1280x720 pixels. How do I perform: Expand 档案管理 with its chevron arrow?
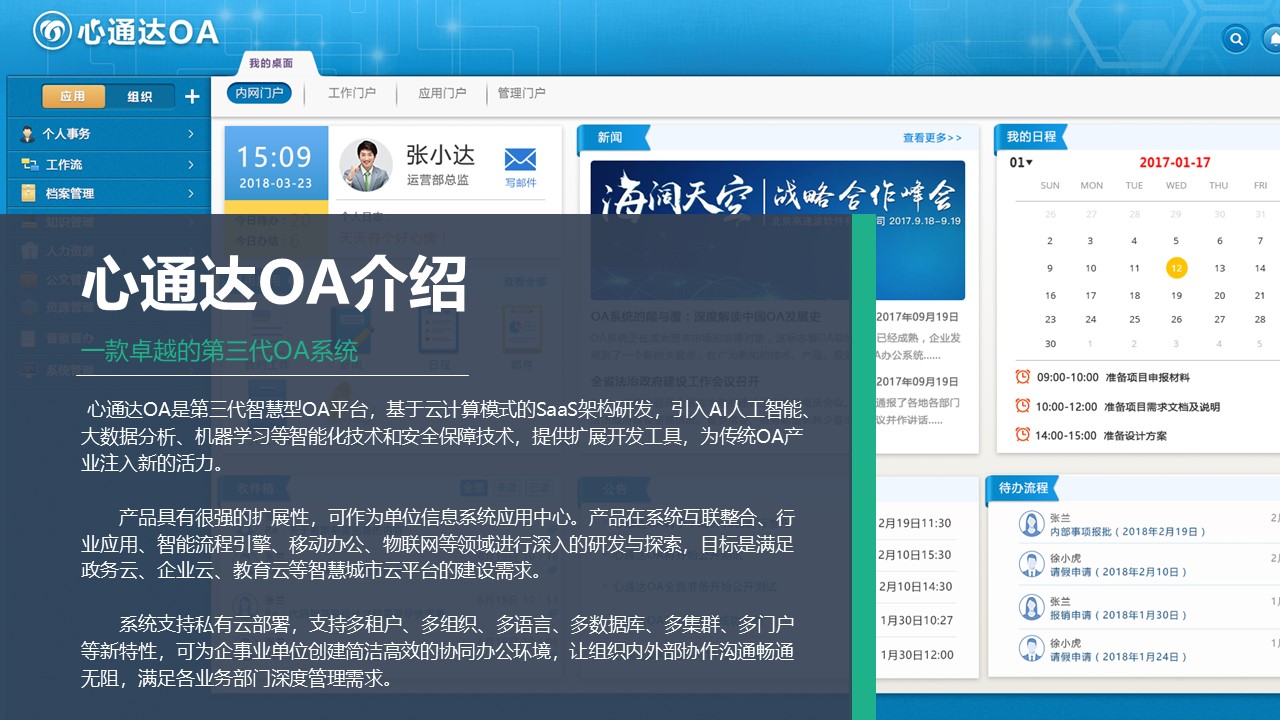tap(191, 193)
